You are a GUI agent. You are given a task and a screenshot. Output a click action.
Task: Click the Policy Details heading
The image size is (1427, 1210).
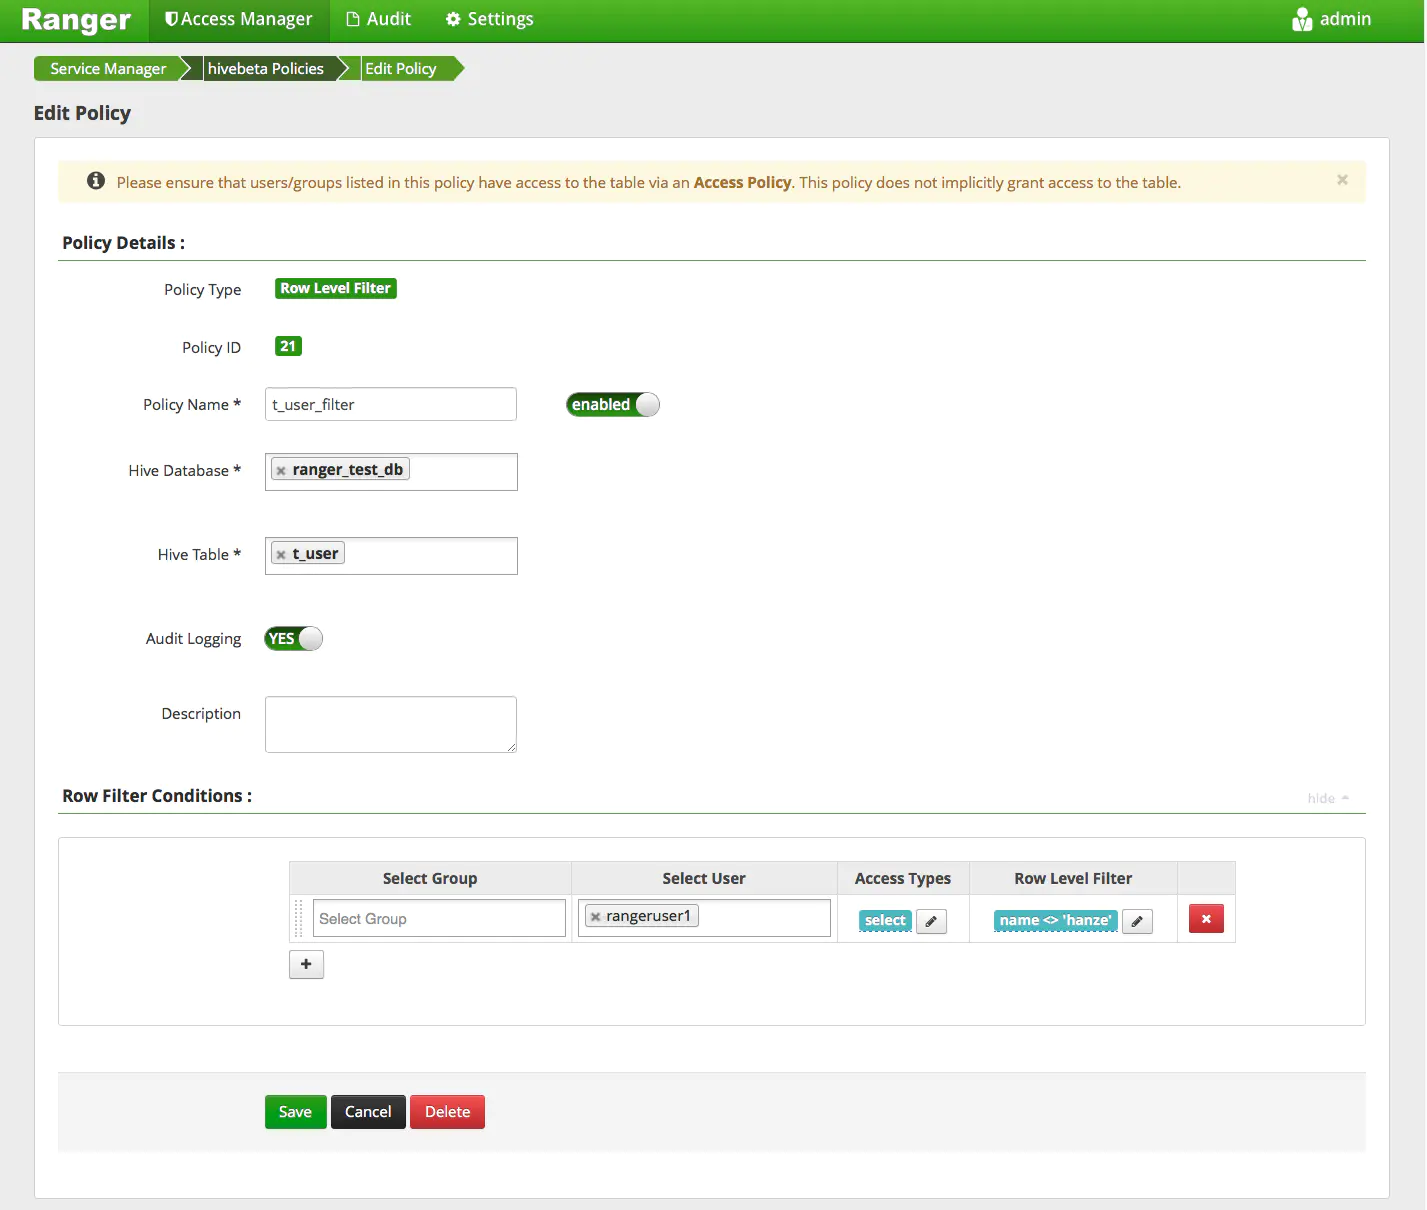(x=123, y=243)
